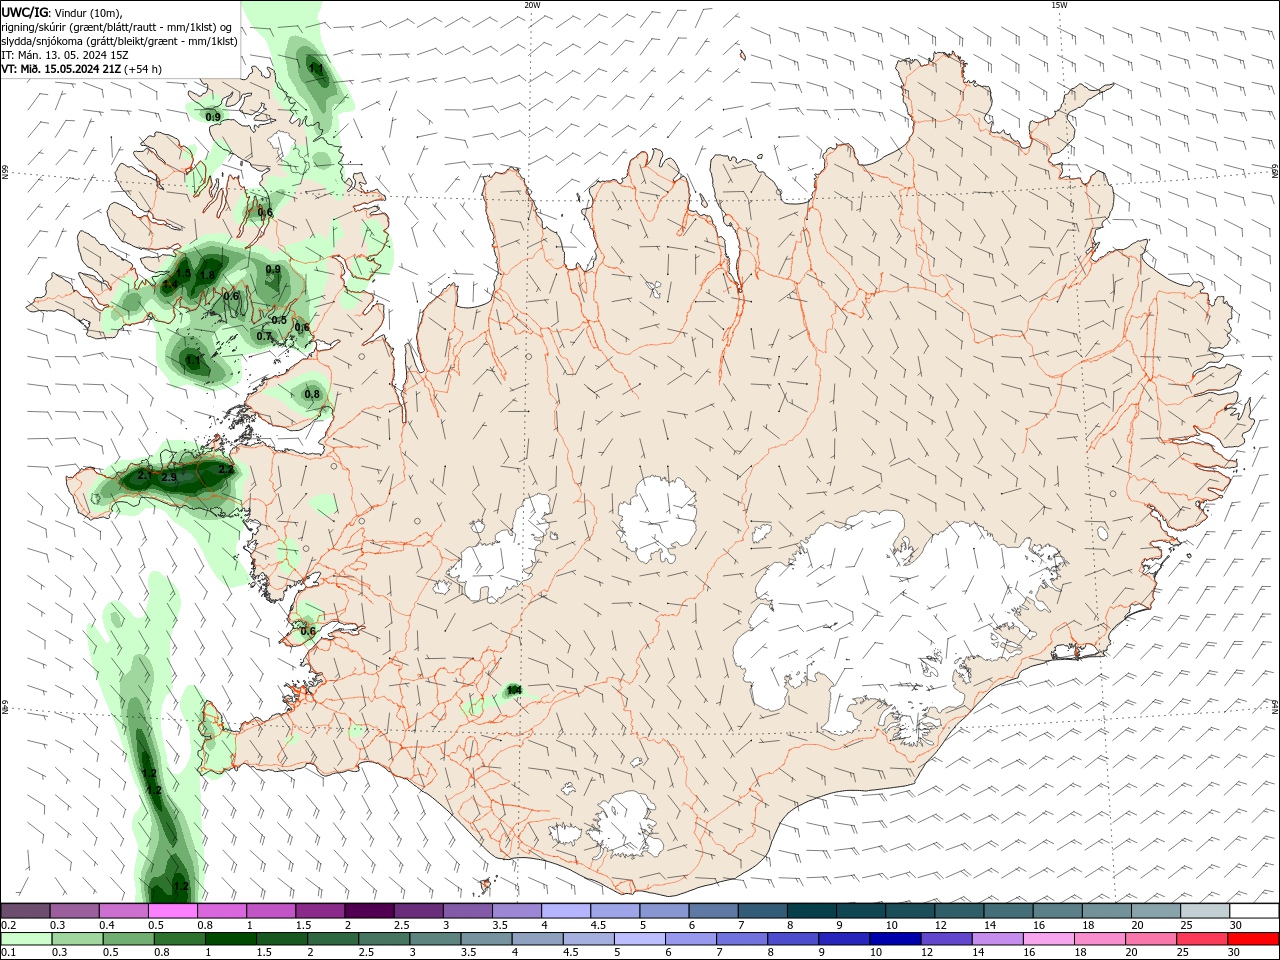This screenshot has width=1280, height=960.
Task: Select the darkest green 1 swatch in lower legend
Action: [230, 939]
